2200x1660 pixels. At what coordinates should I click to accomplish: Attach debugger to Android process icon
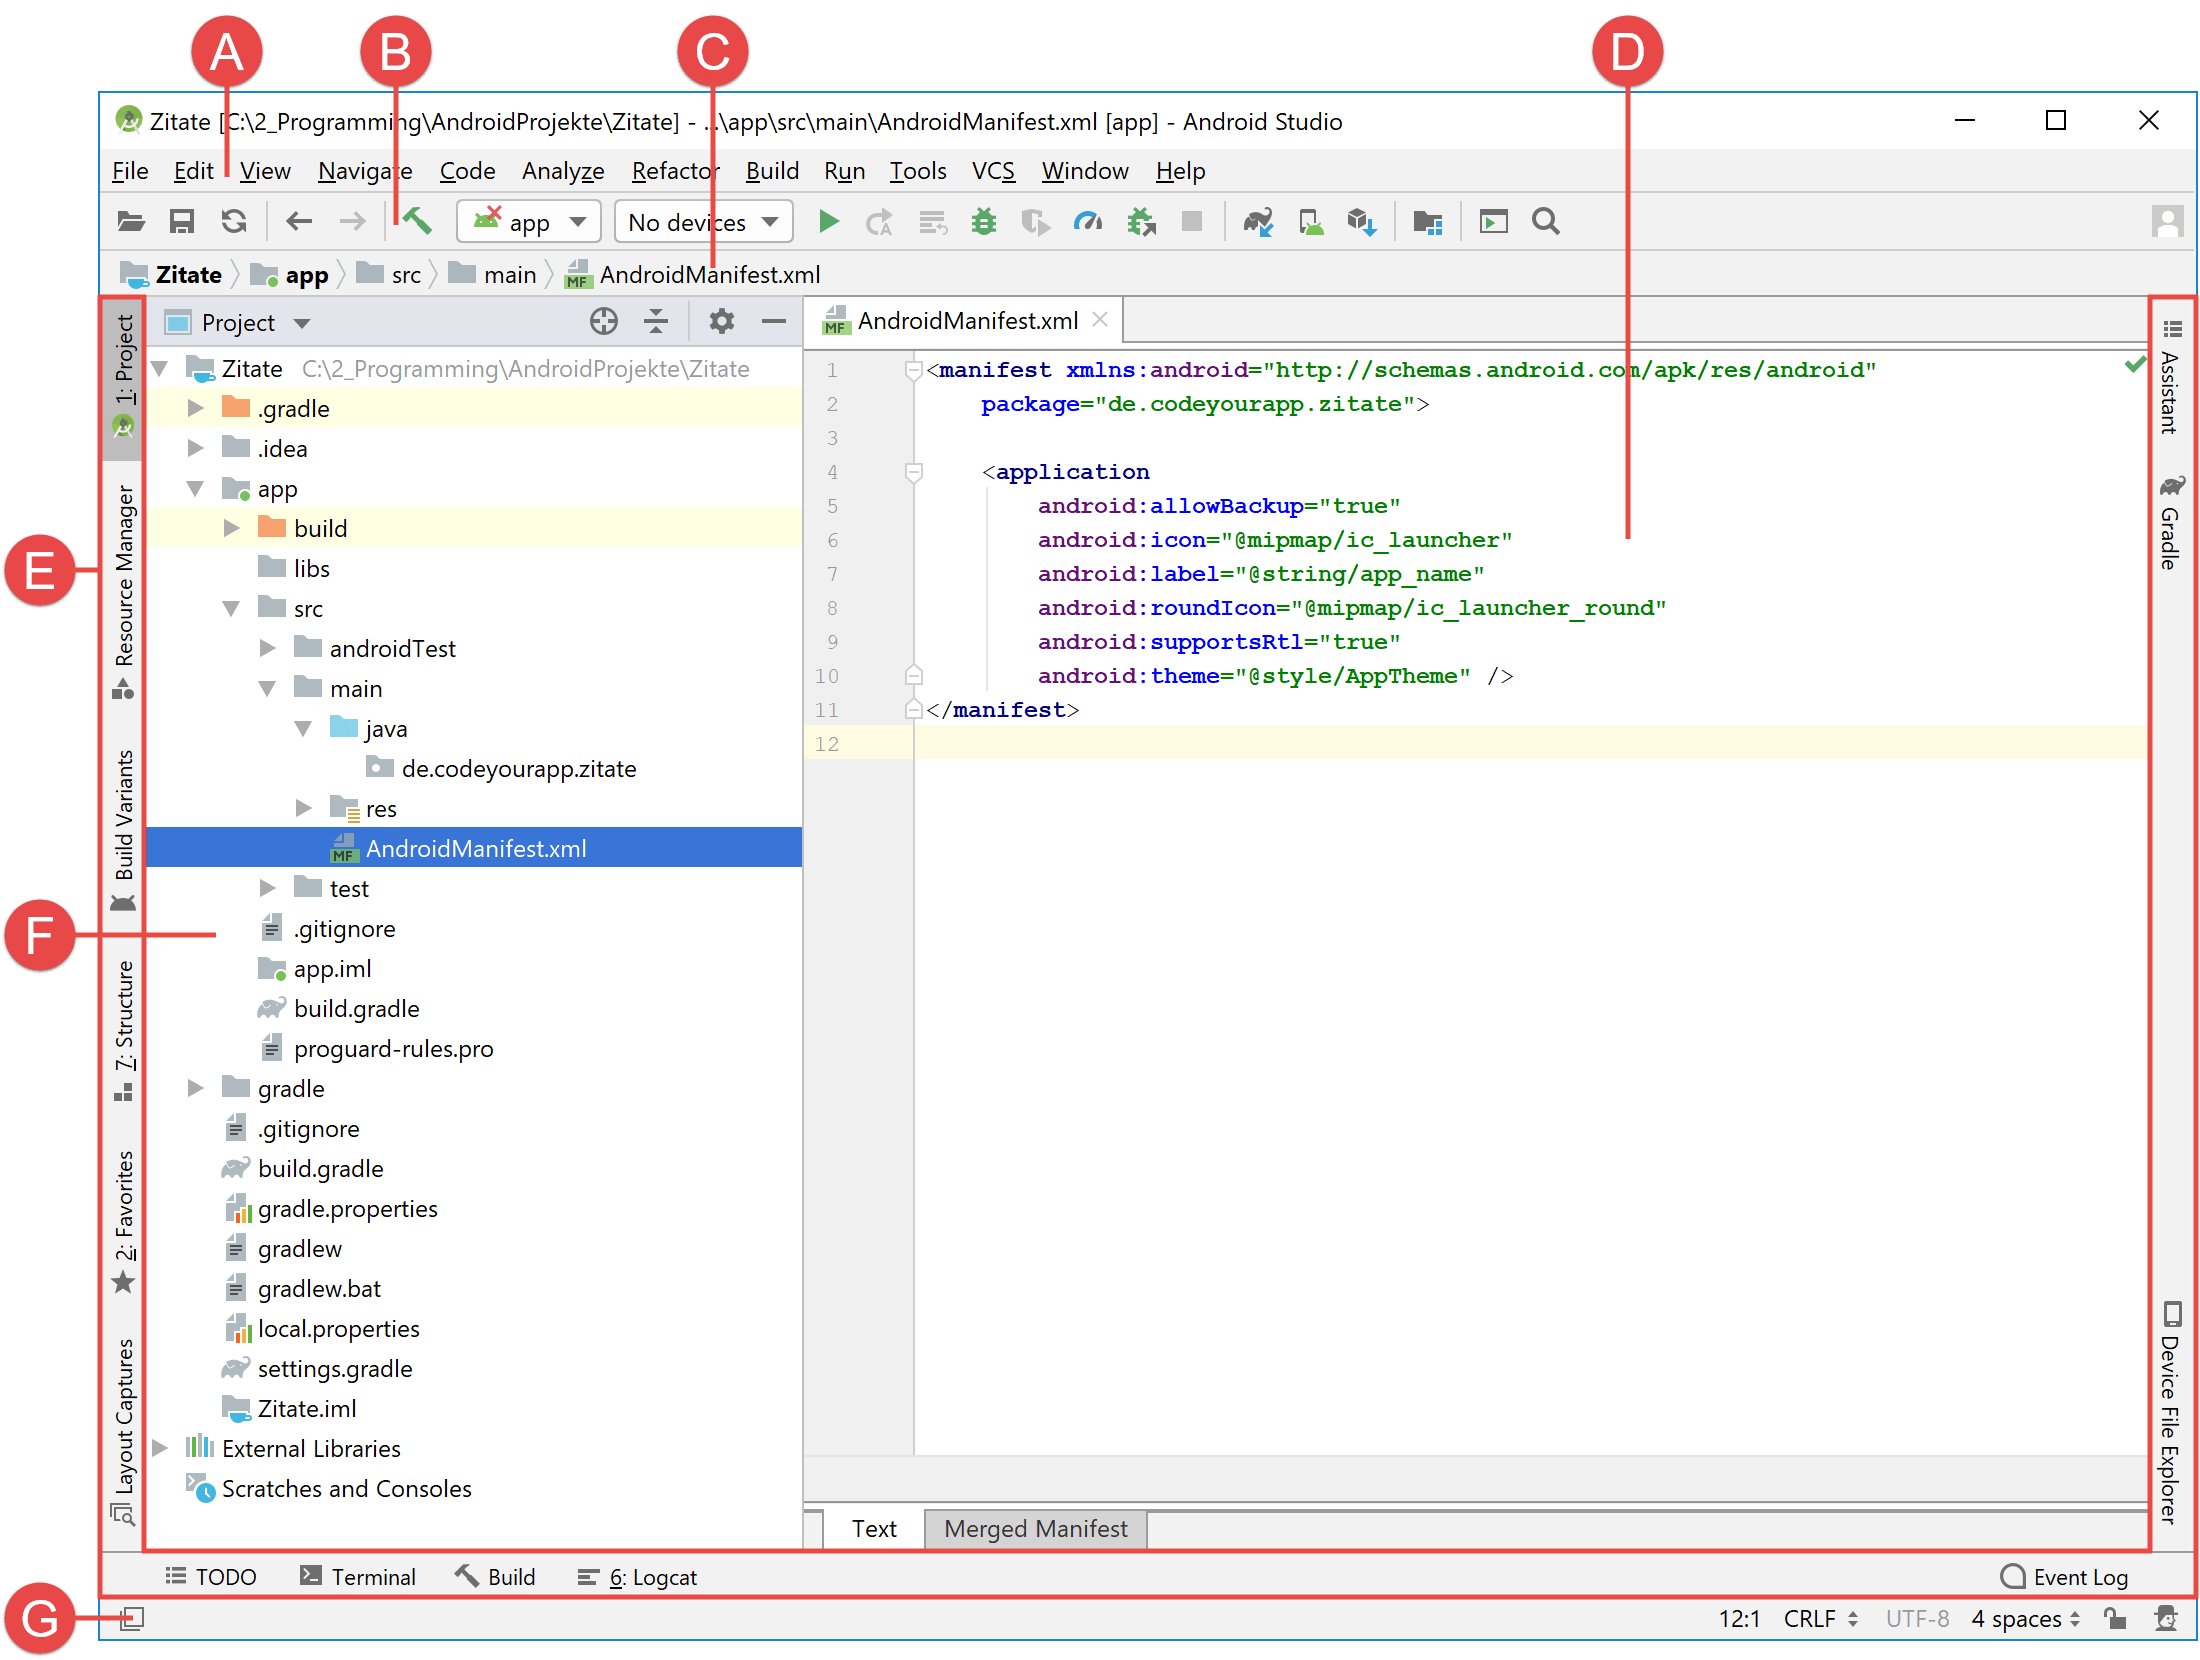click(x=1141, y=222)
